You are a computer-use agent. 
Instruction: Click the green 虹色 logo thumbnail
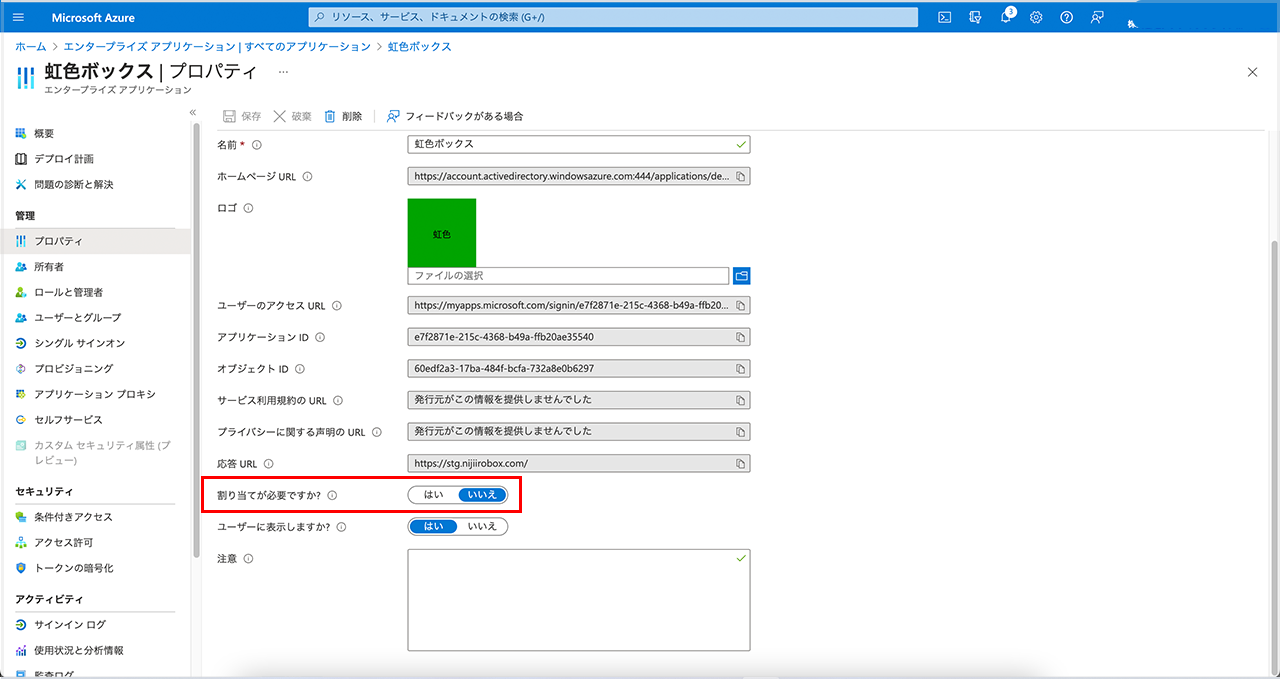[441, 233]
